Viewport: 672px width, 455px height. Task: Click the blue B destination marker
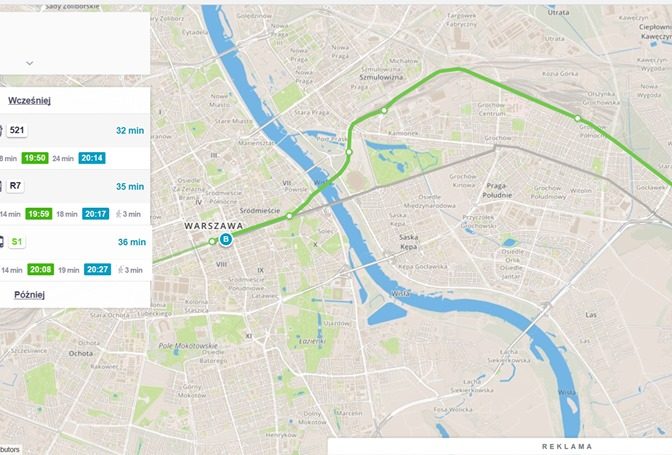[225, 239]
